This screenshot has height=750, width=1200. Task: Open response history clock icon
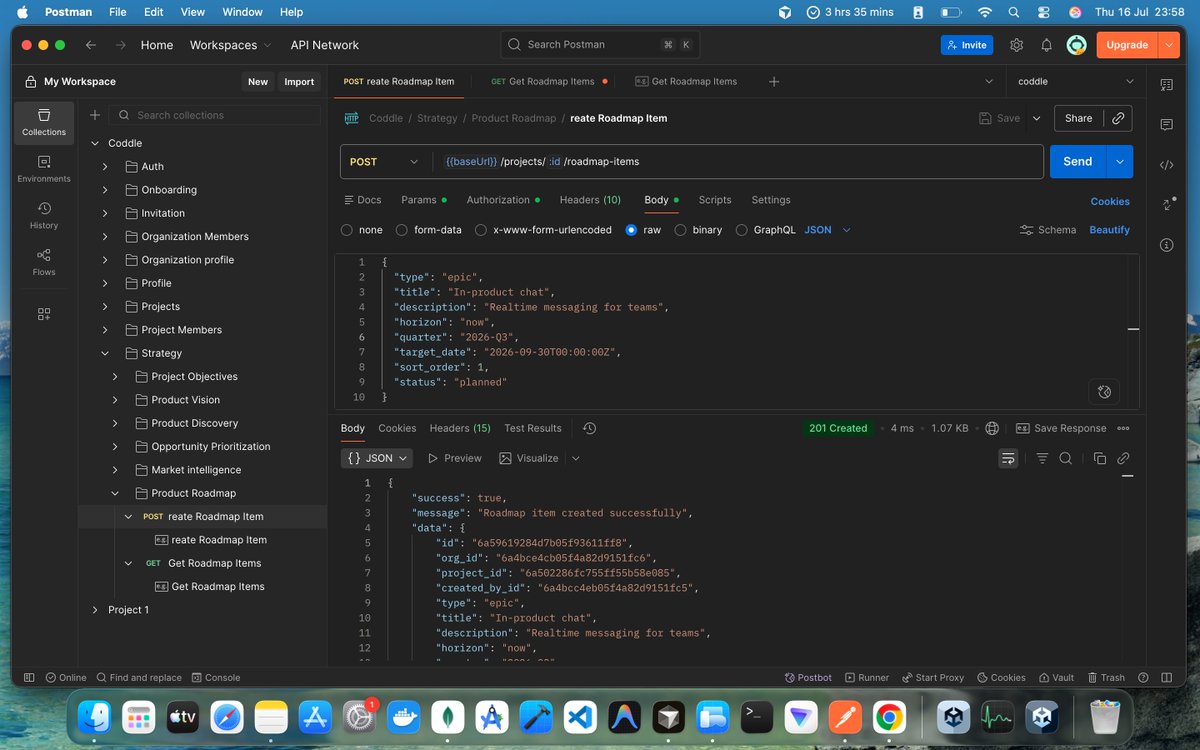click(x=589, y=428)
